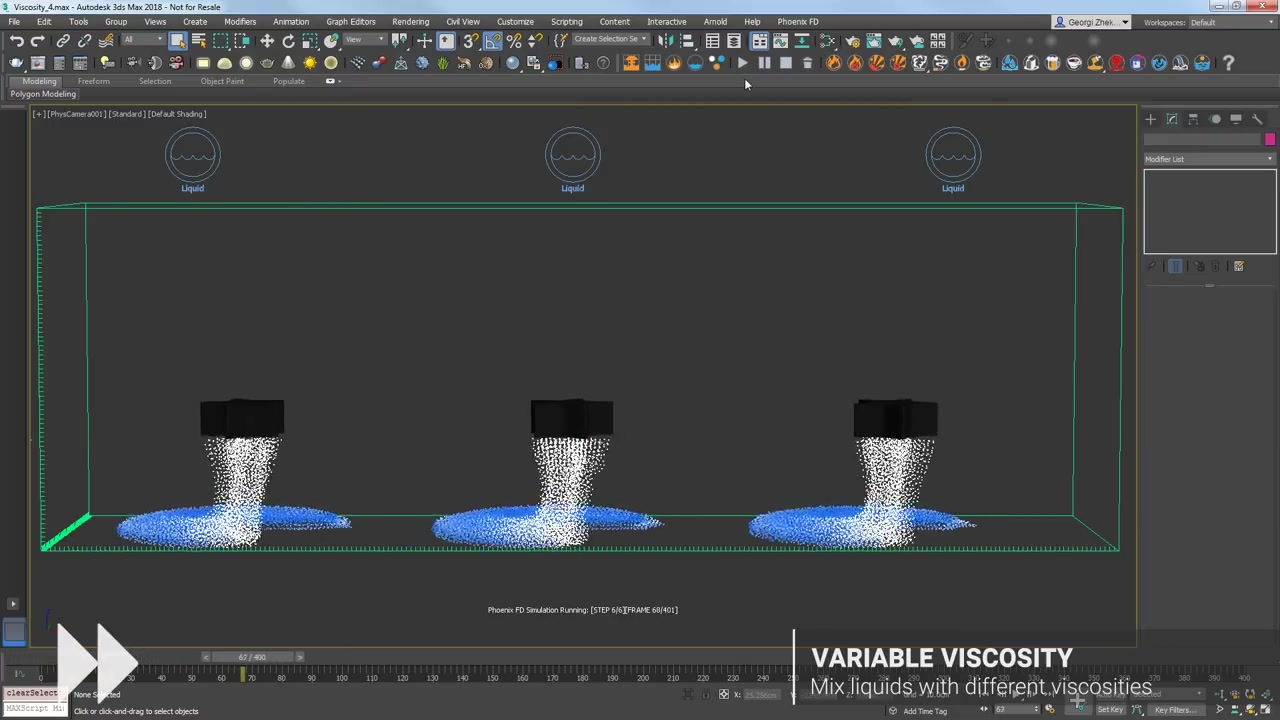This screenshot has height=720, width=1280.
Task: Pause the running Phoenix FD simulation
Action: click(764, 63)
